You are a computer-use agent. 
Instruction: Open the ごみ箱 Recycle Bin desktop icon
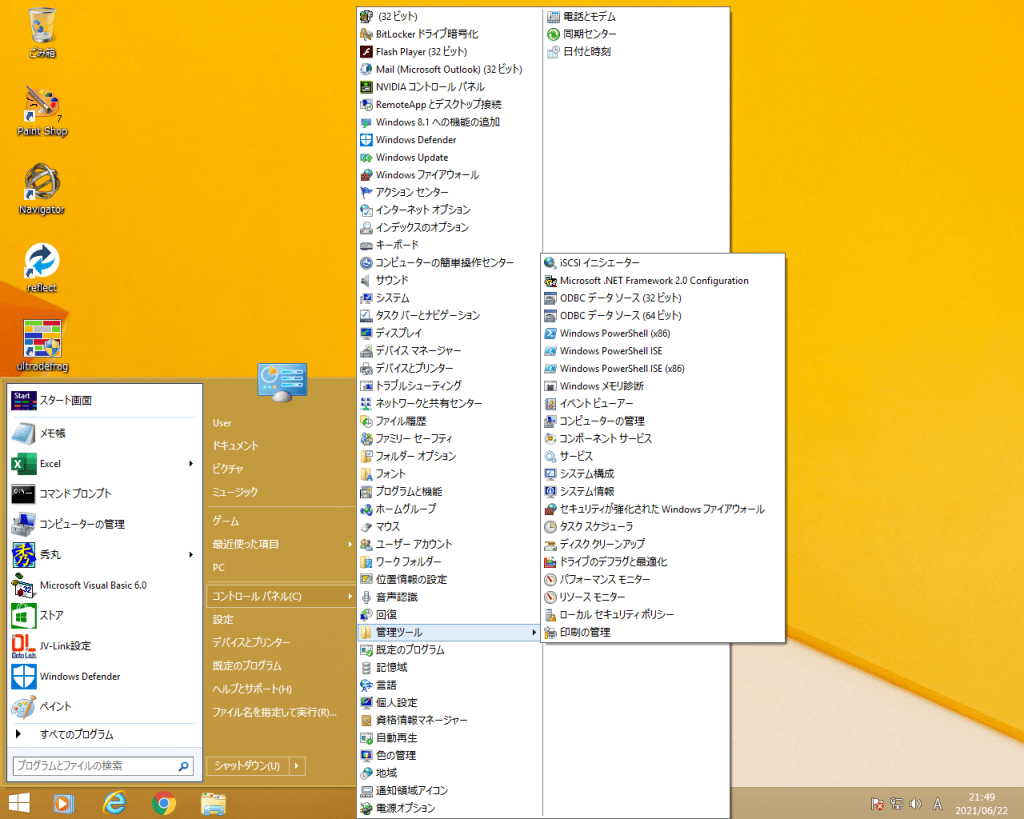point(42,31)
